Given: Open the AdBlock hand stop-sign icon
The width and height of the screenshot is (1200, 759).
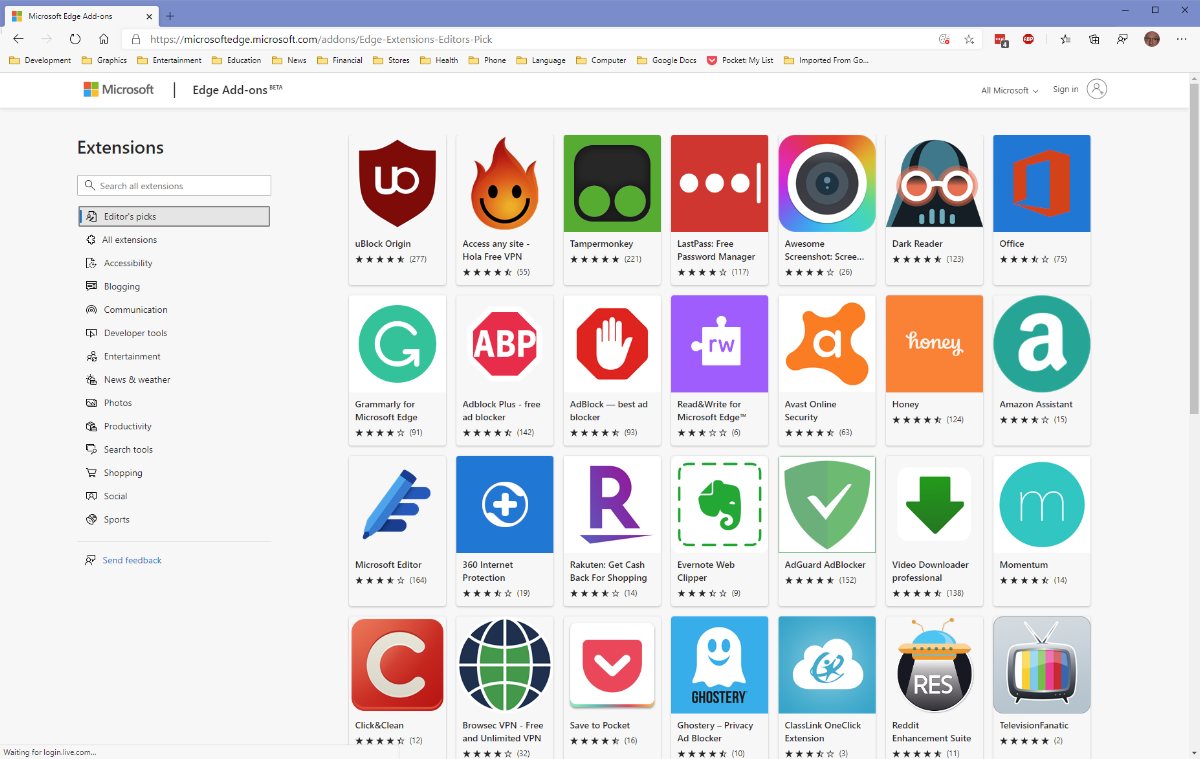Looking at the screenshot, I should click(612, 344).
